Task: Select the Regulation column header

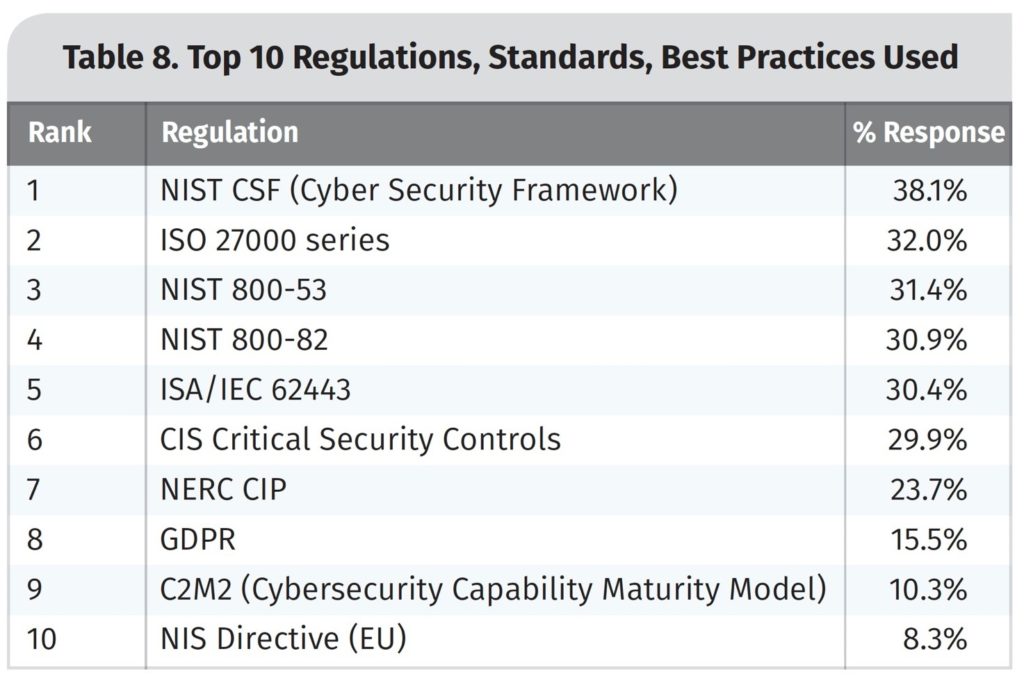Action: tap(230, 133)
